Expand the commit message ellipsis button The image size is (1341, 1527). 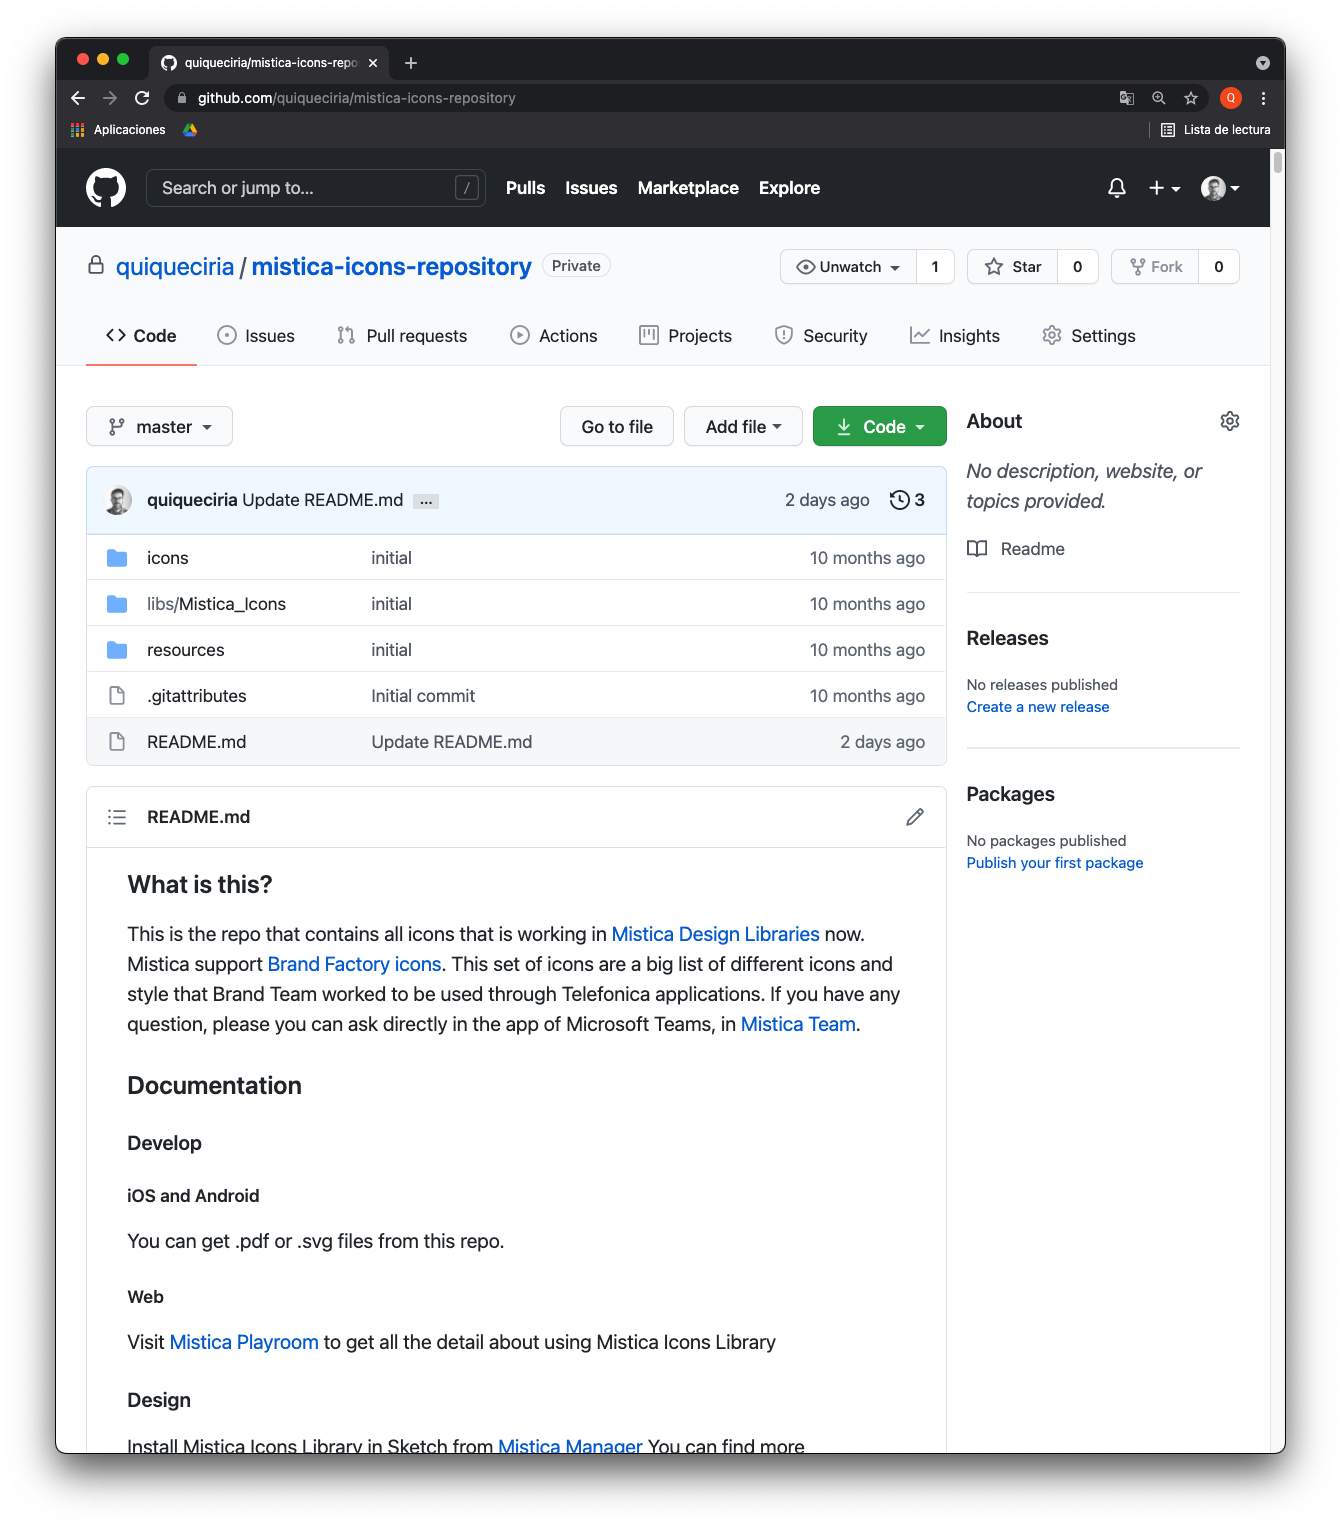point(427,501)
